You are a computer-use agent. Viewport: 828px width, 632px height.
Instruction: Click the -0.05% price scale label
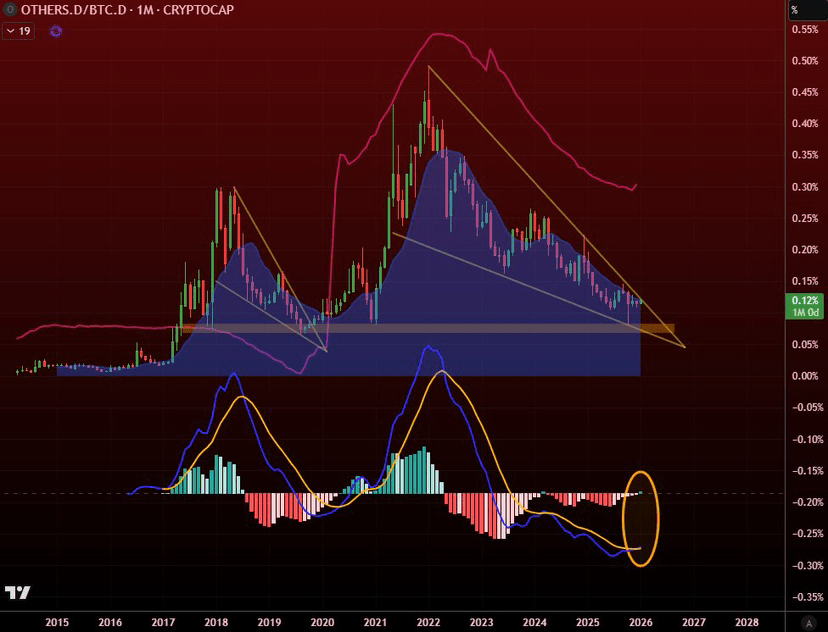(x=807, y=407)
